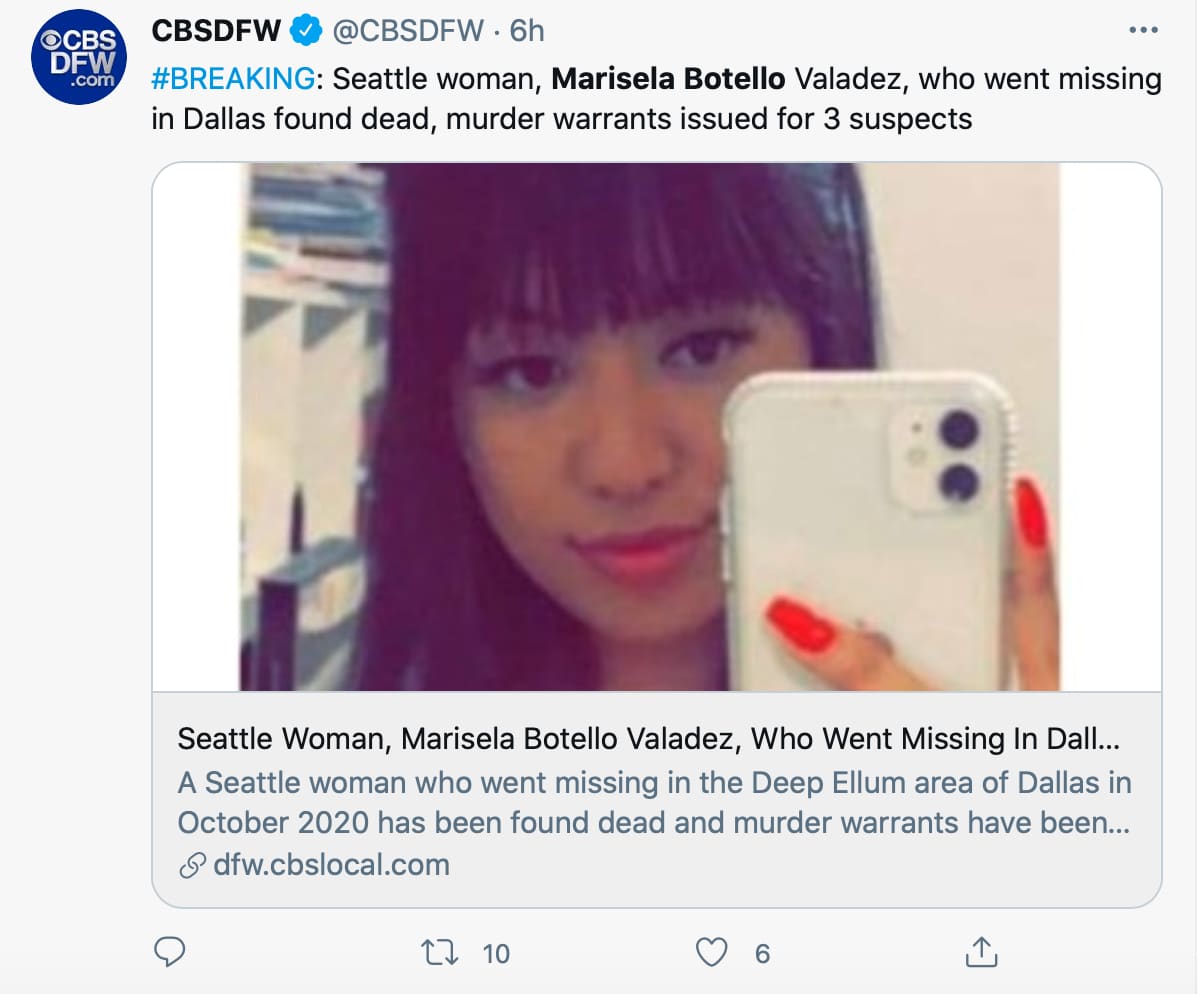This screenshot has height=994, width=1198.
Task: Click the card headline 'Seattle Woman, Marisela Botello Valadez'
Action: coord(648,740)
